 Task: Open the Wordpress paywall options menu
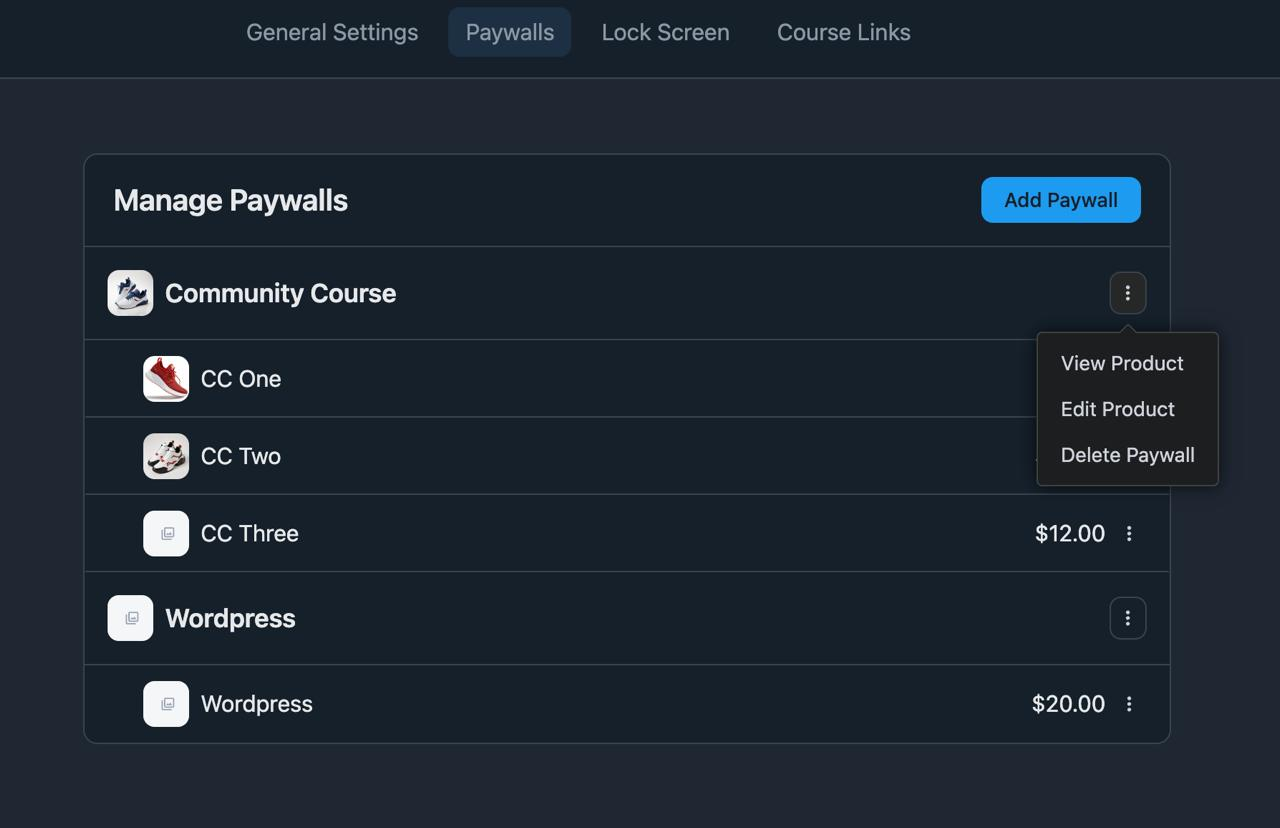1128,618
